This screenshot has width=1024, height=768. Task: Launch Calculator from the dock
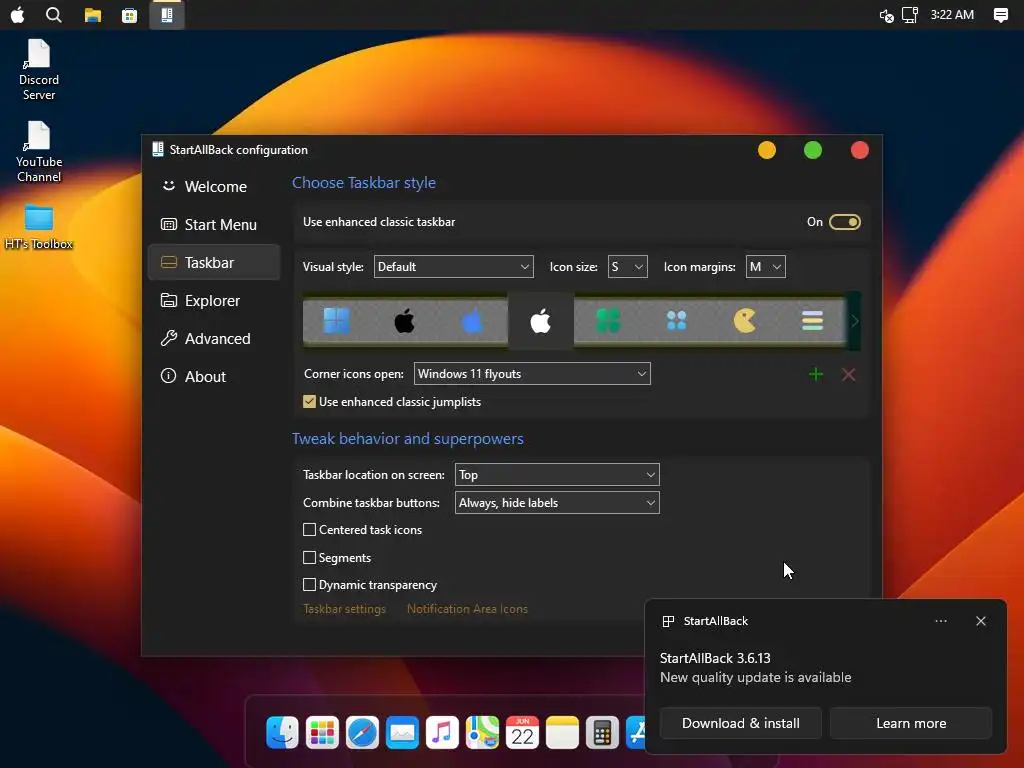click(602, 733)
